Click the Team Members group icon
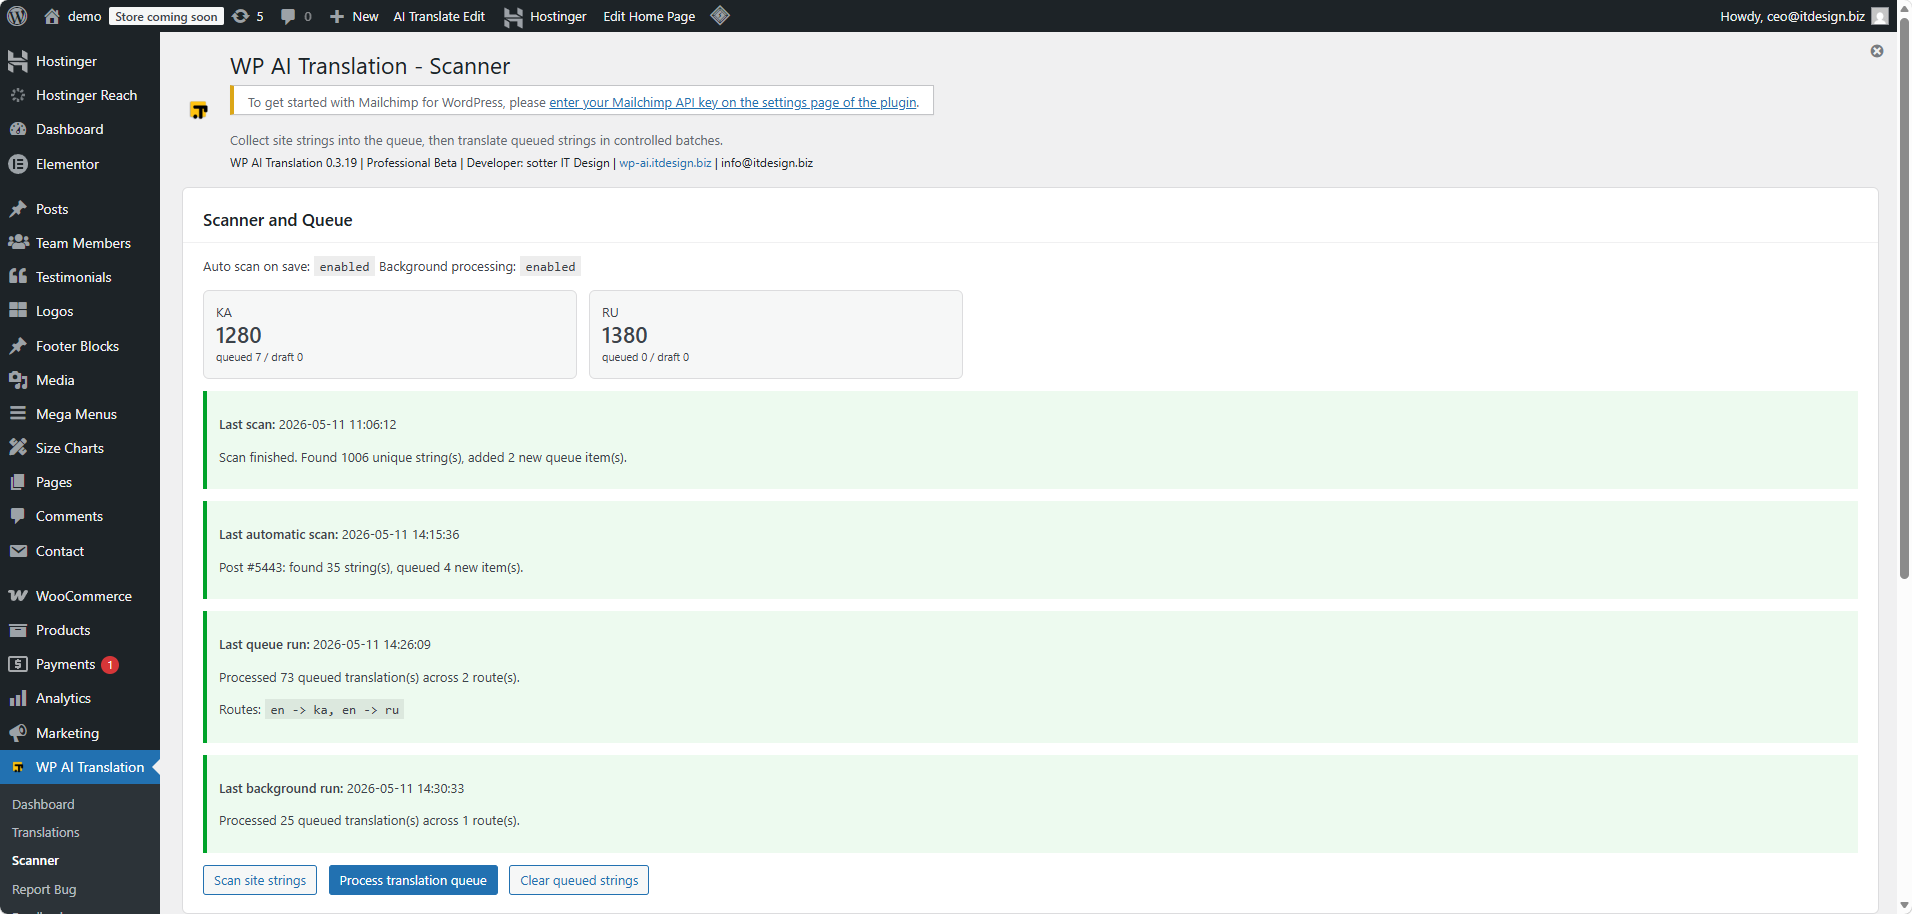The image size is (1912, 914). [x=18, y=243]
